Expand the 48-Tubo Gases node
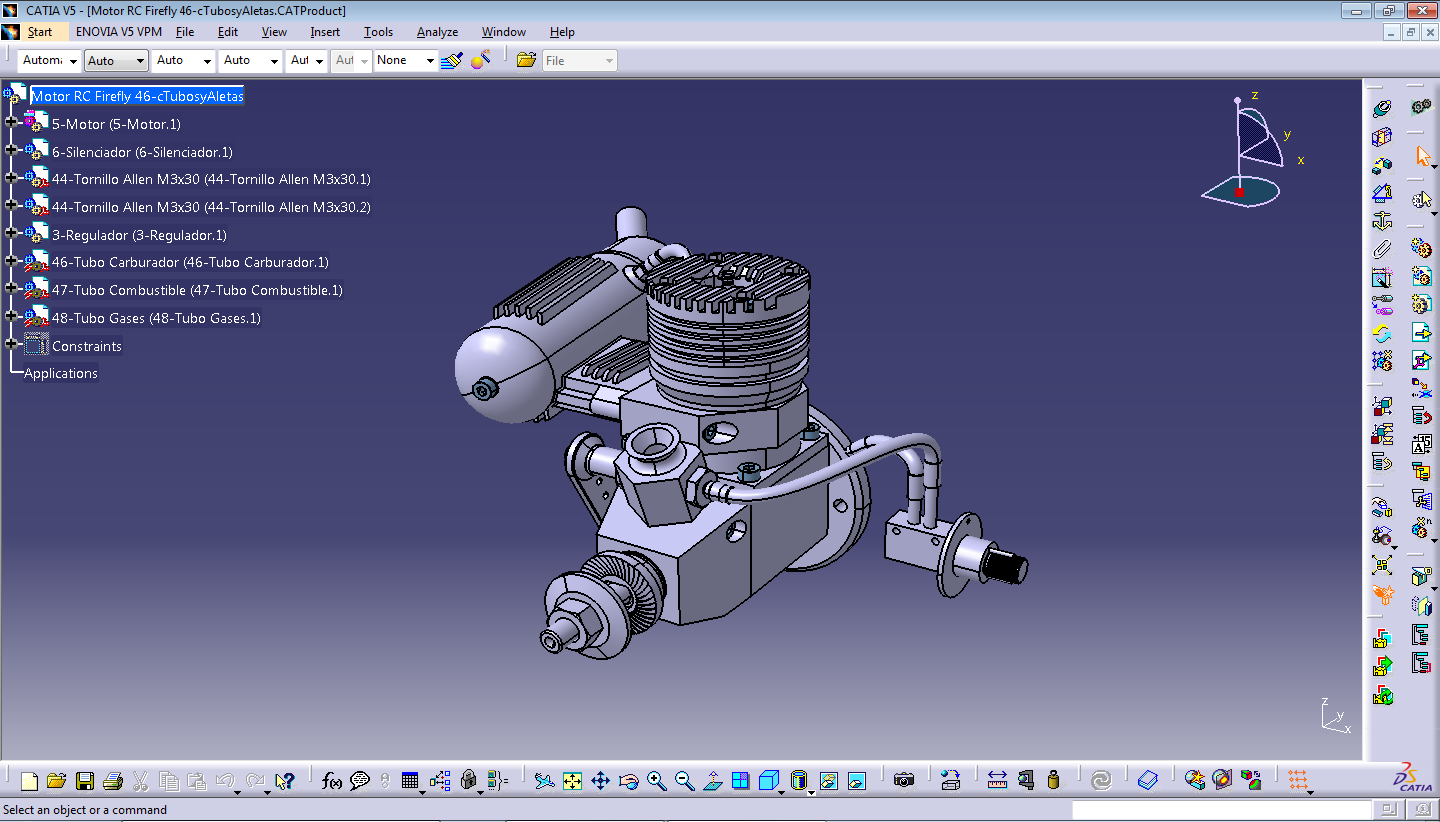1440x822 pixels. (x=12, y=316)
